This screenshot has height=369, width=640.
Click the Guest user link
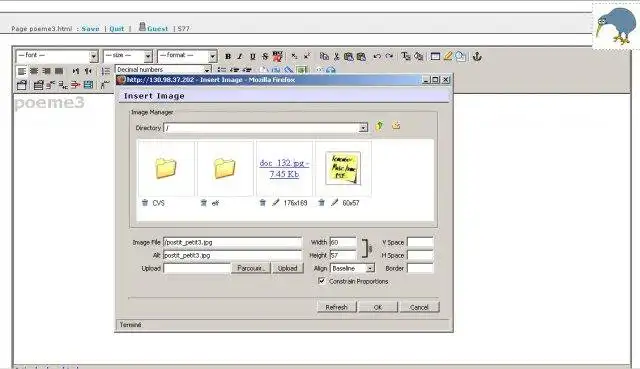pyautogui.click(x=157, y=29)
